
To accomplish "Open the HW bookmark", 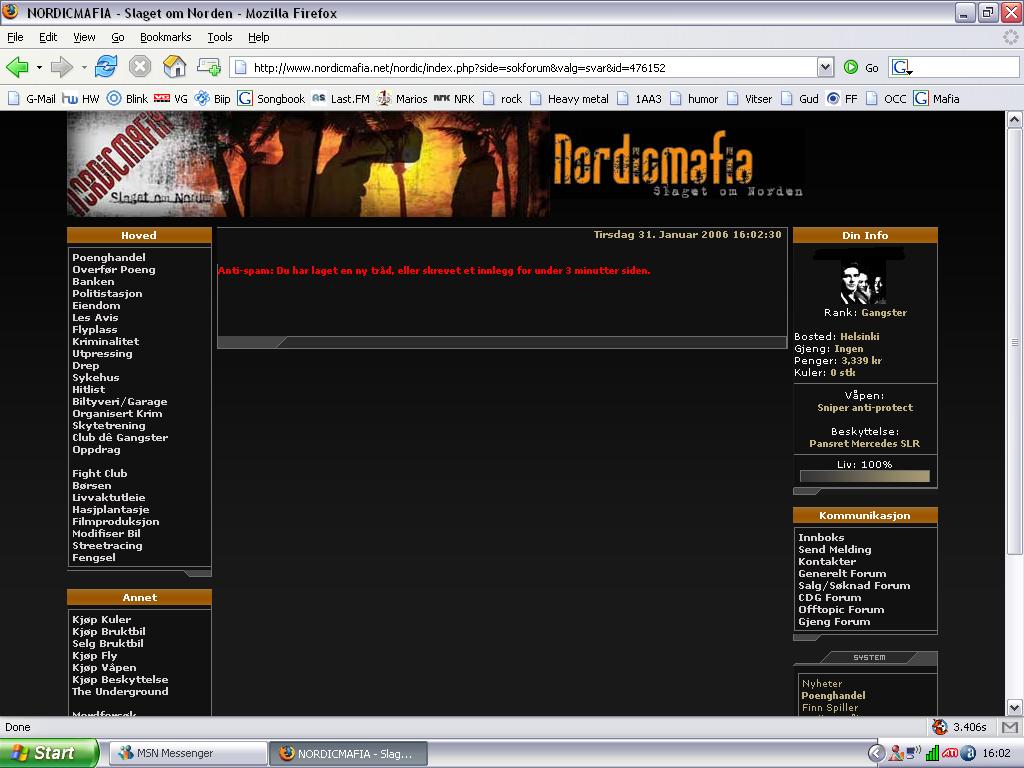I will tap(81, 99).
